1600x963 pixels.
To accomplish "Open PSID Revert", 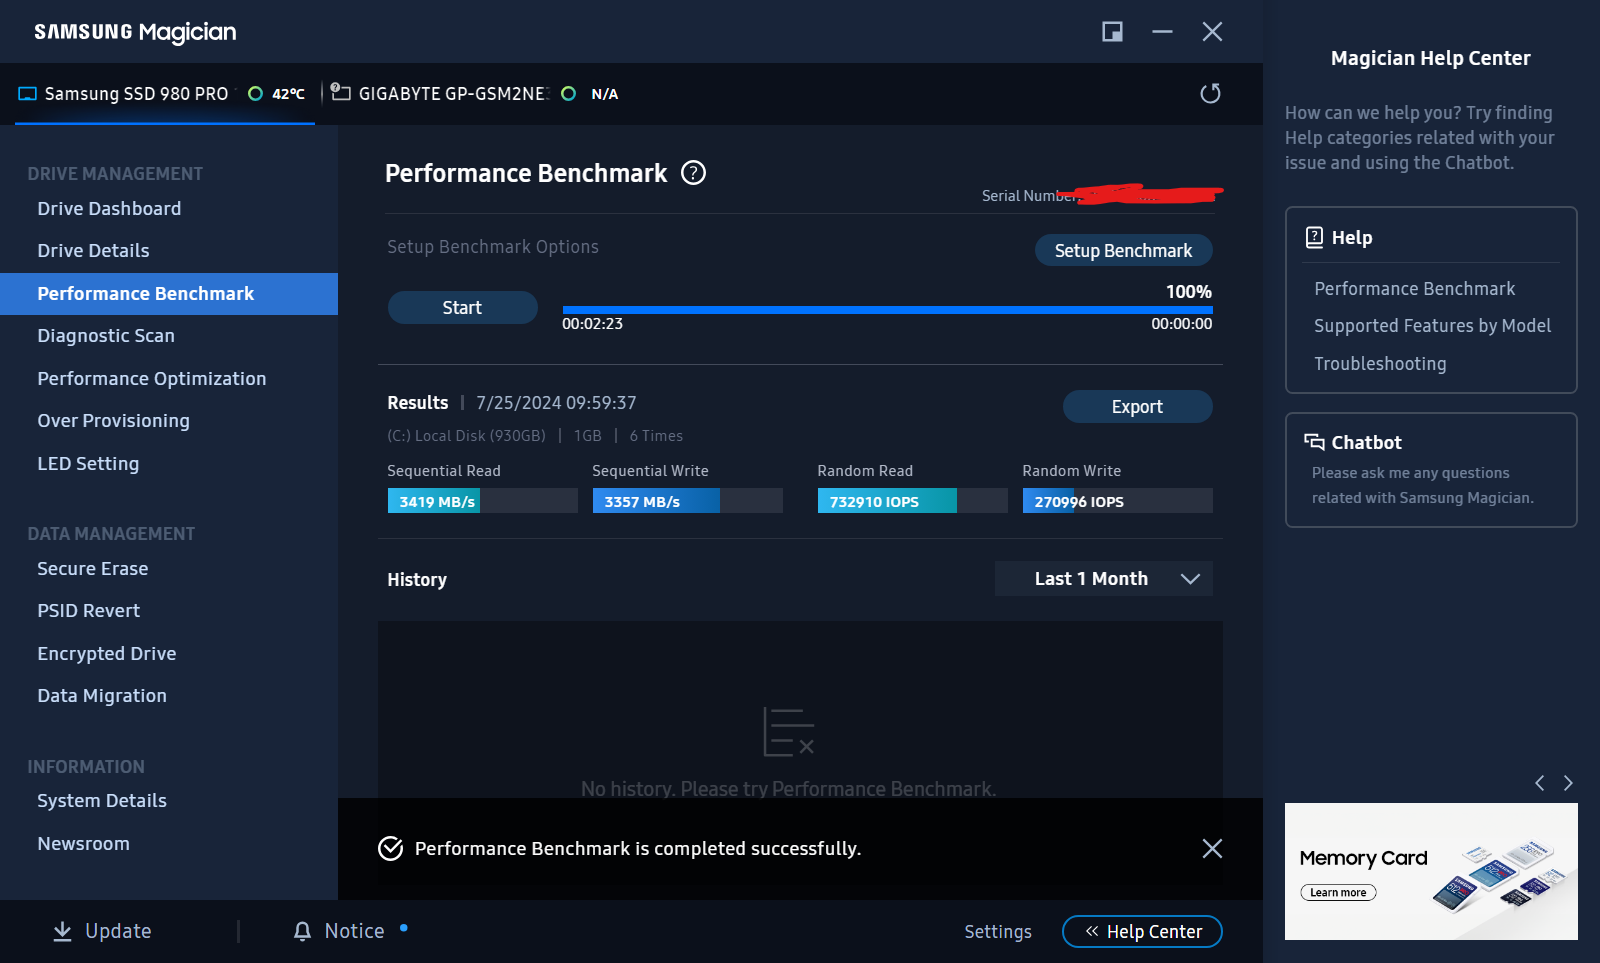I will (x=89, y=611).
